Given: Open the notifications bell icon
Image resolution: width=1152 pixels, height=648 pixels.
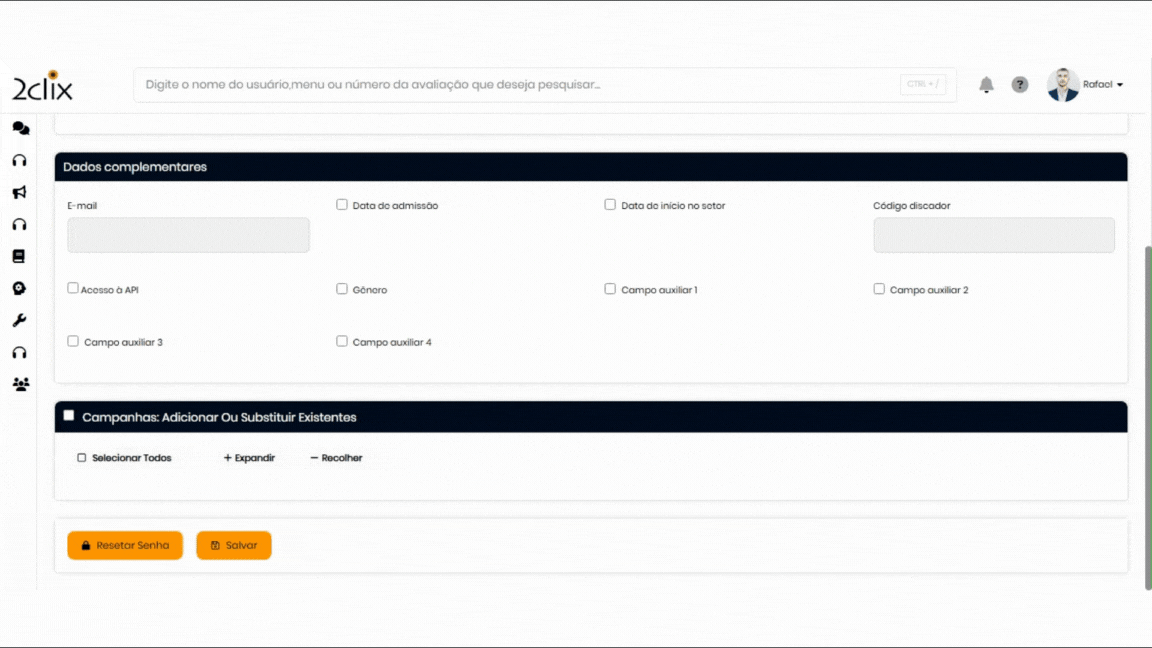Looking at the screenshot, I should 986,85.
